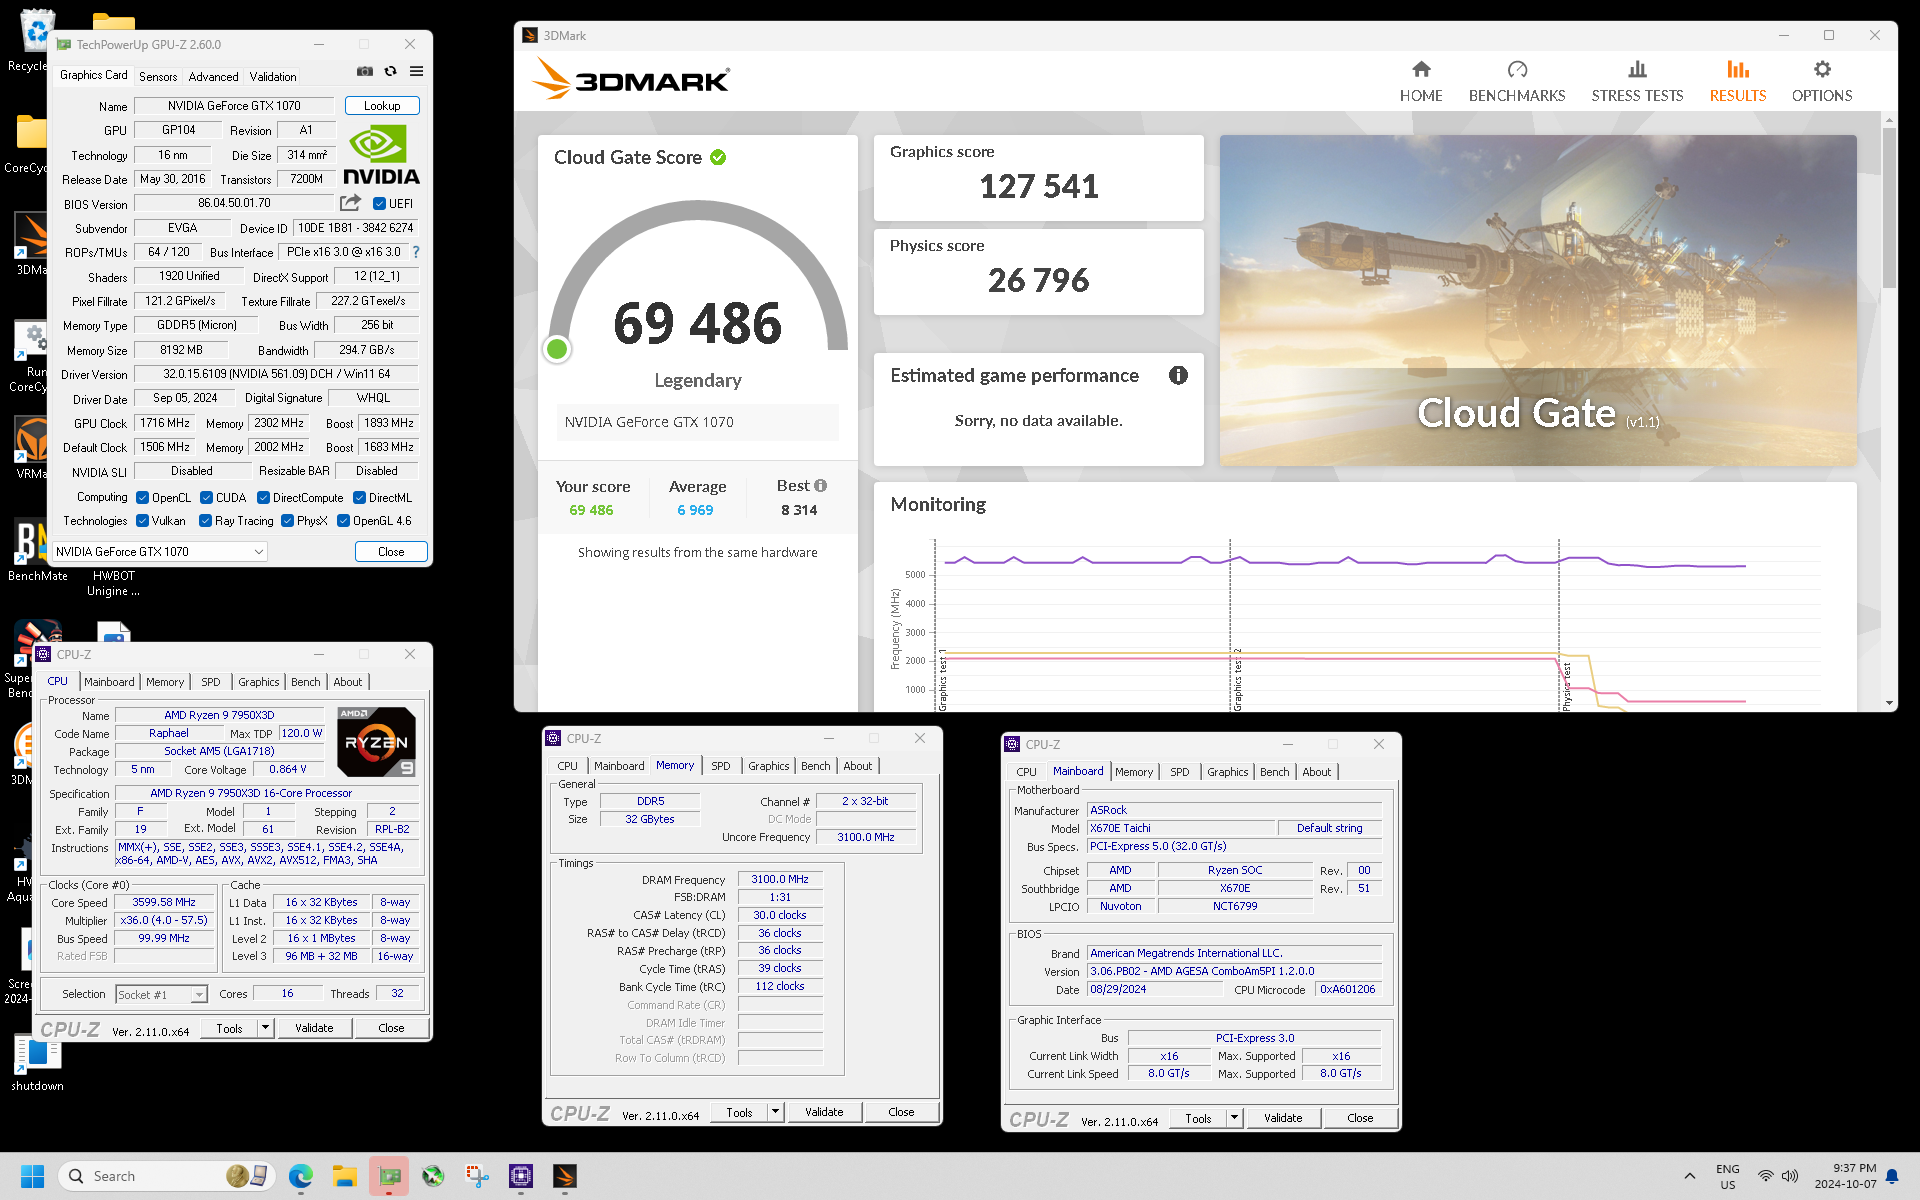1920x1200 pixels.
Task: Click the Ryzen 9 logo in CPU-Z
Action: pyautogui.click(x=376, y=742)
